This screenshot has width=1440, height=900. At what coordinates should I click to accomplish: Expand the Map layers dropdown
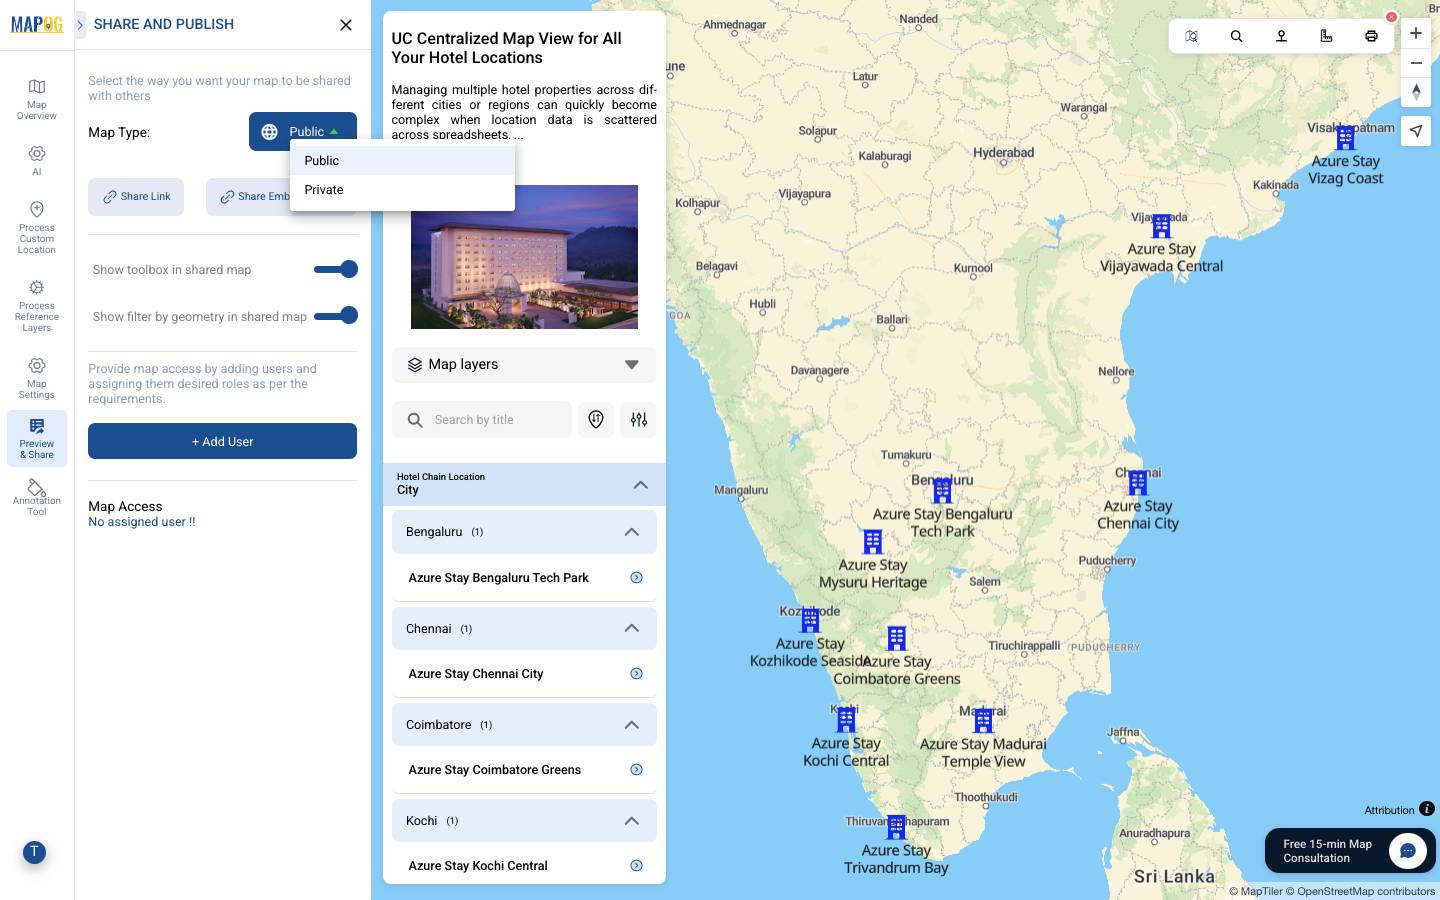(x=524, y=365)
